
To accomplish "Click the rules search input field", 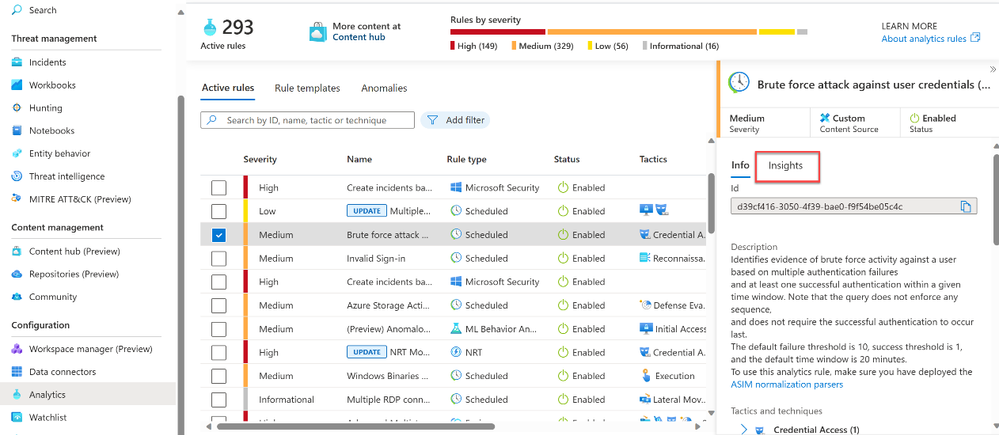I will coord(307,120).
